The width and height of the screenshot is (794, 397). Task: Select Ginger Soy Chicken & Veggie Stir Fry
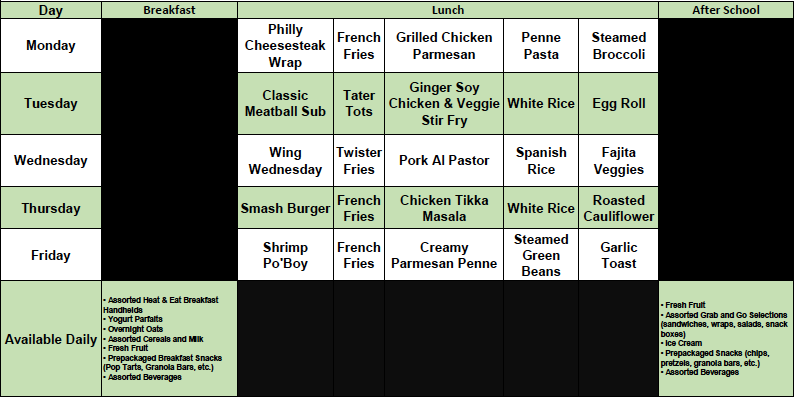[x=444, y=103]
